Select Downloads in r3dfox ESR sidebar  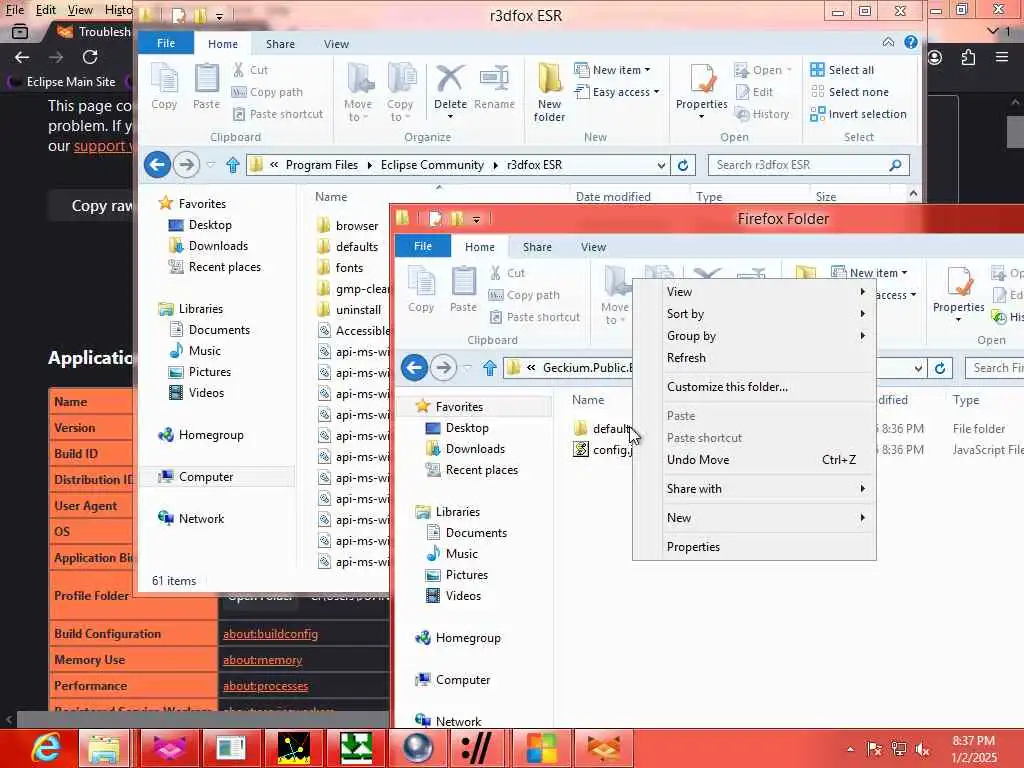click(218, 246)
